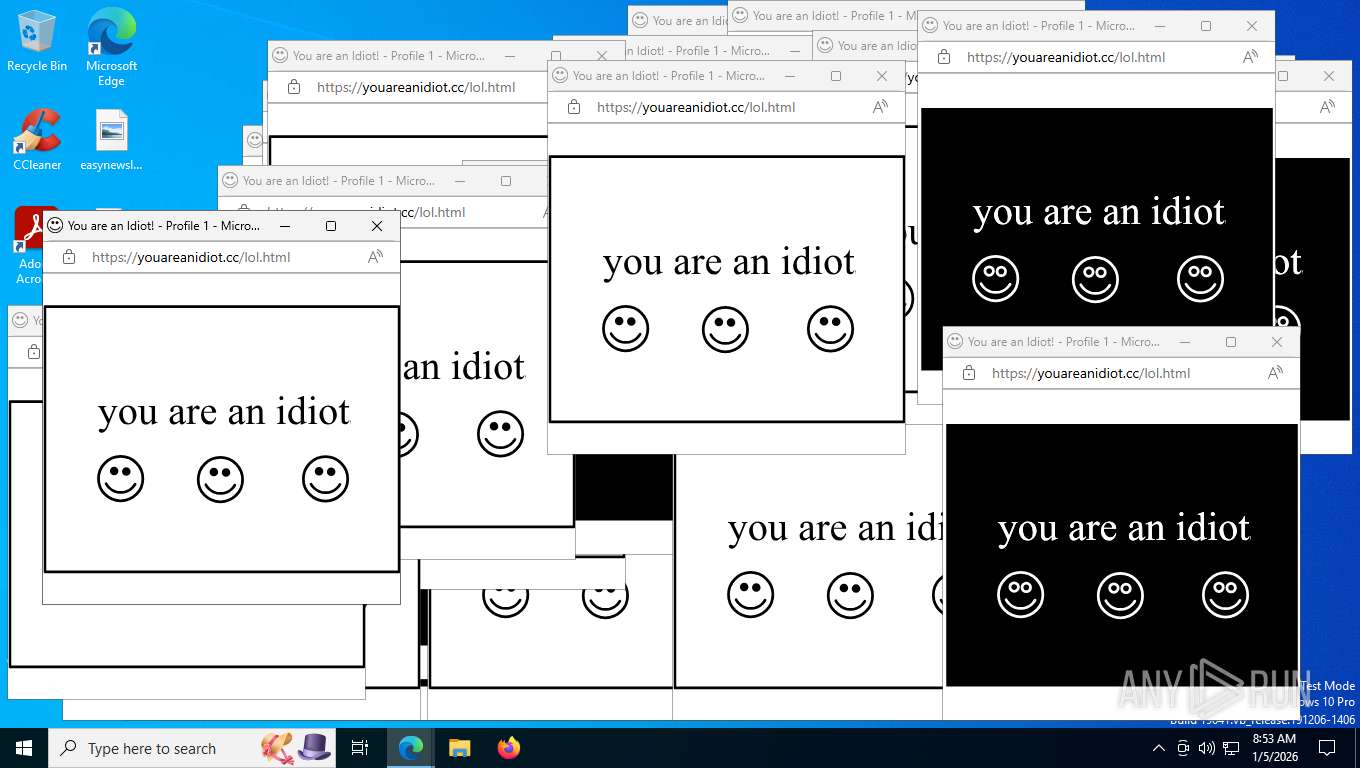
Task: Launch Firefox from the taskbar
Action: click(x=509, y=748)
